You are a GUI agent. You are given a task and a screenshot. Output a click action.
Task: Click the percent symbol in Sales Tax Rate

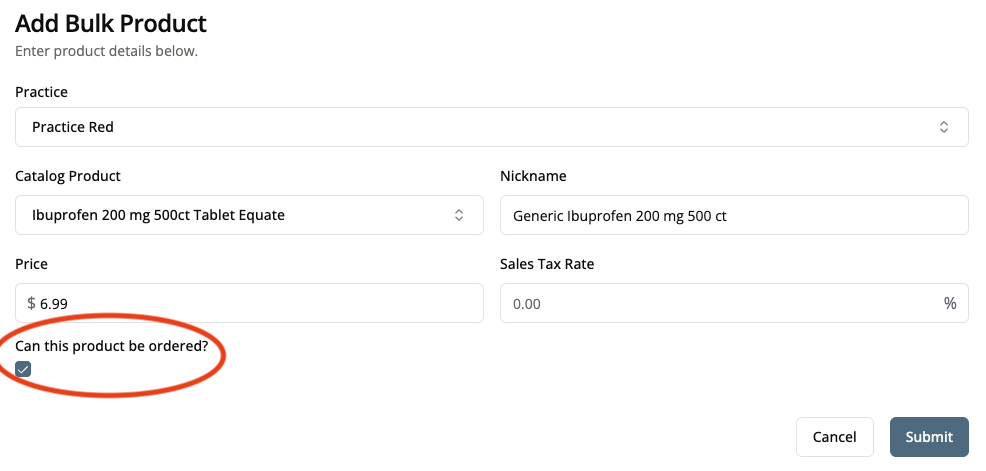(x=949, y=303)
